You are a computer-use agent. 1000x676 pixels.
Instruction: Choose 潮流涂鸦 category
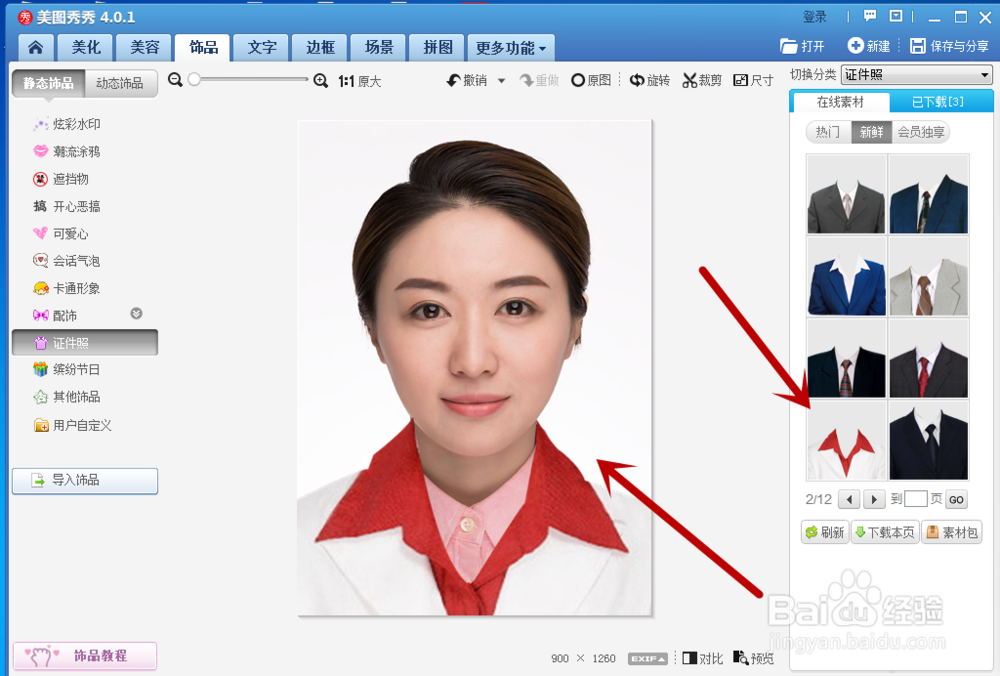(x=67, y=152)
